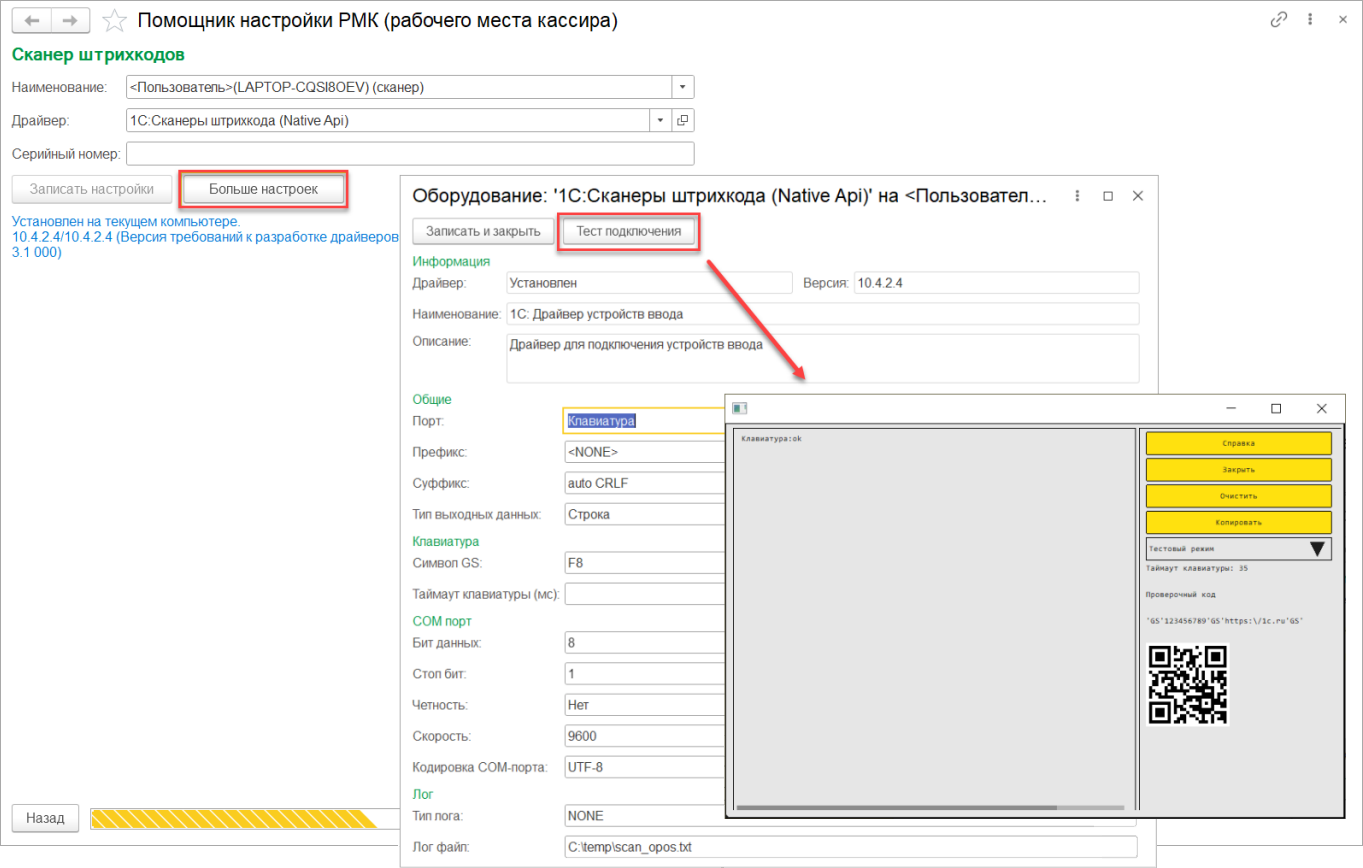The width and height of the screenshot is (1363, 868).
Task: Click the Префикс field showing <NONE>
Action: coord(644,452)
